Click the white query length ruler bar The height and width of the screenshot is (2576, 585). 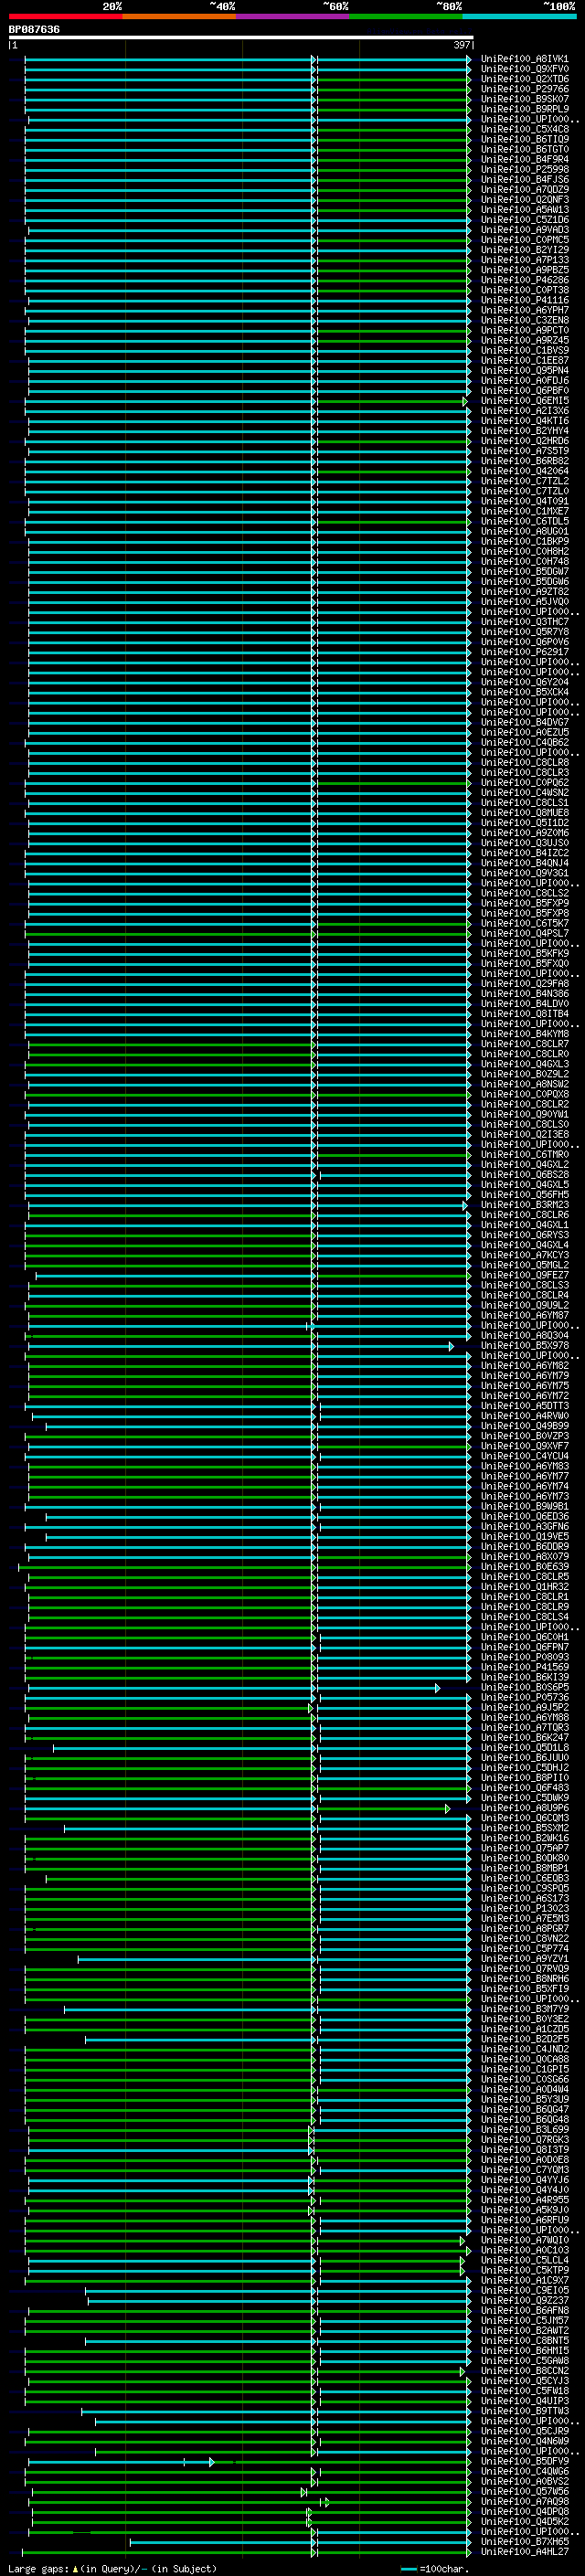click(x=241, y=38)
